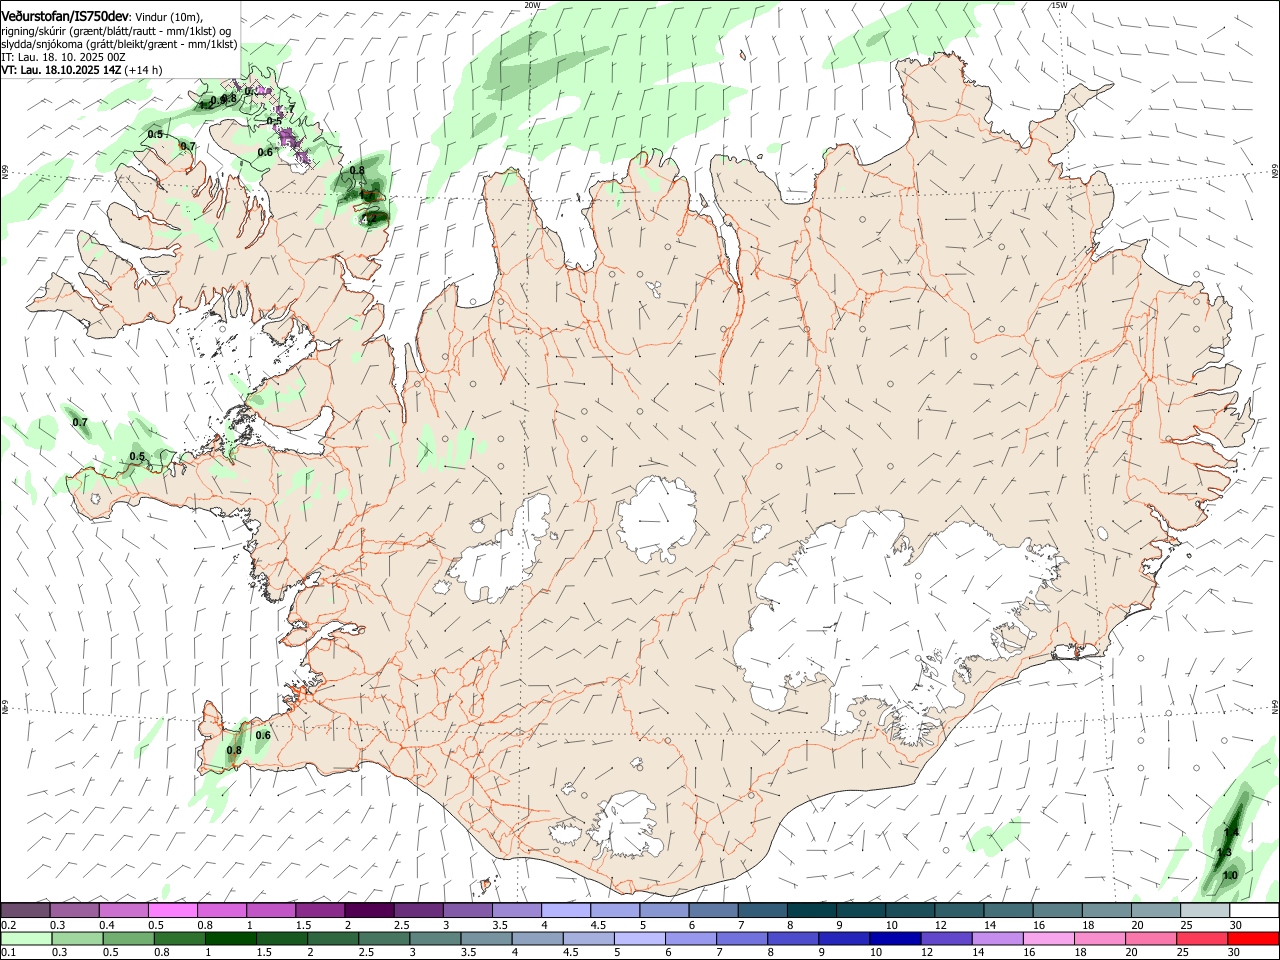This screenshot has height=960, width=1280.
Task: Click the 'VT: Lau. 18.10.2025 14Z' valid time
Action: pos(60,70)
